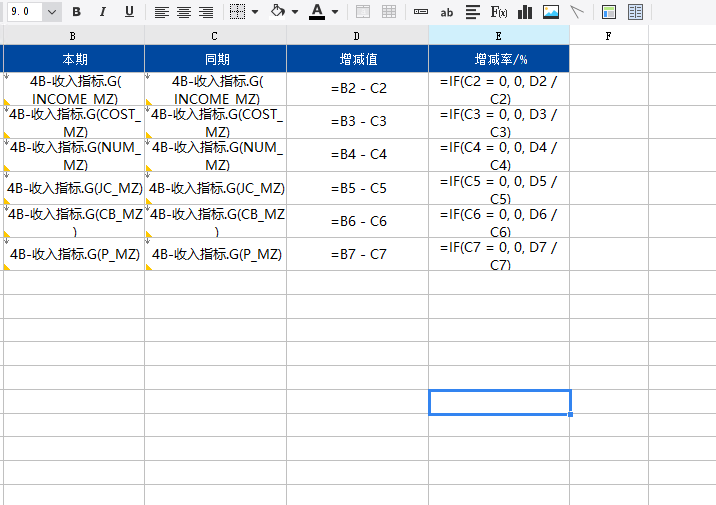Select the 增减率/% header cell
The image size is (716, 505).
(x=499, y=59)
